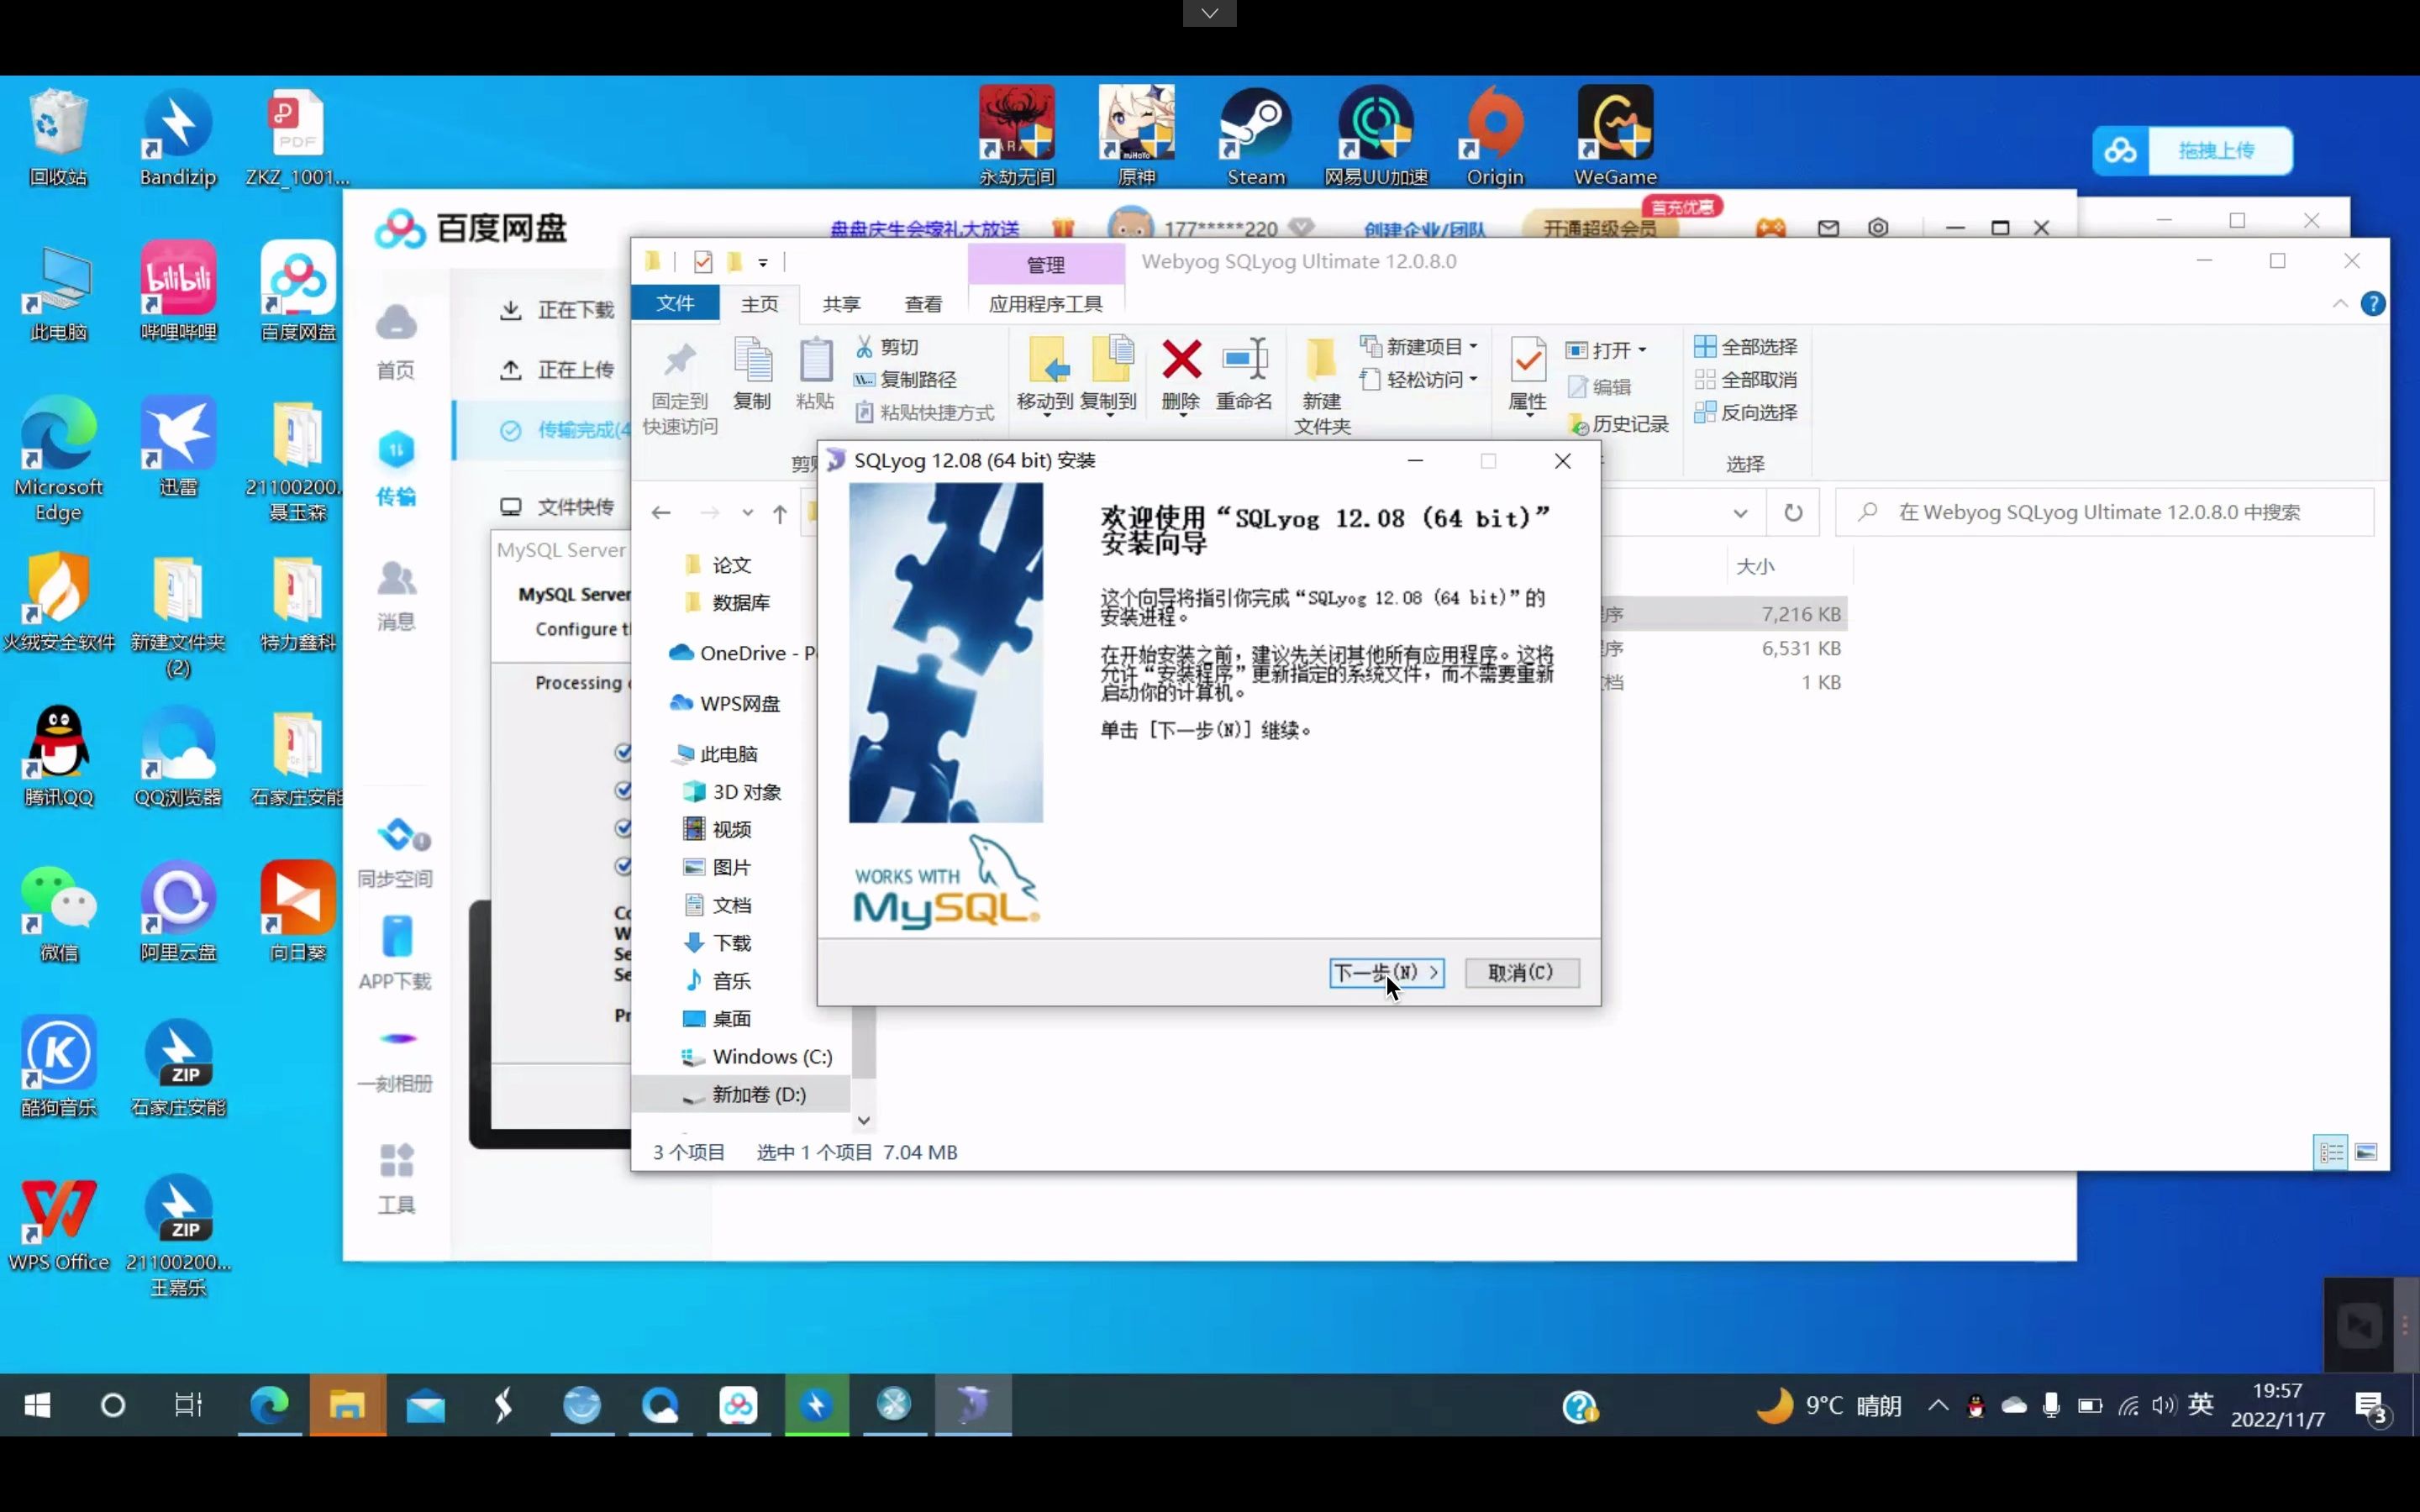Open Origin desktop shortcut
2420x1512 pixels.
1495,136
